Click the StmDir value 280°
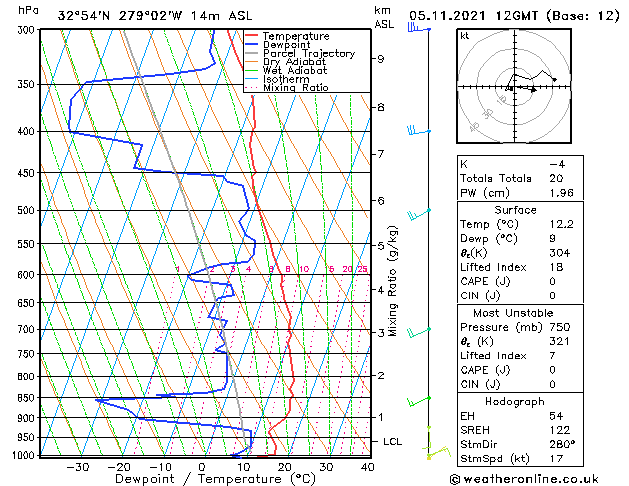 click(562, 444)
